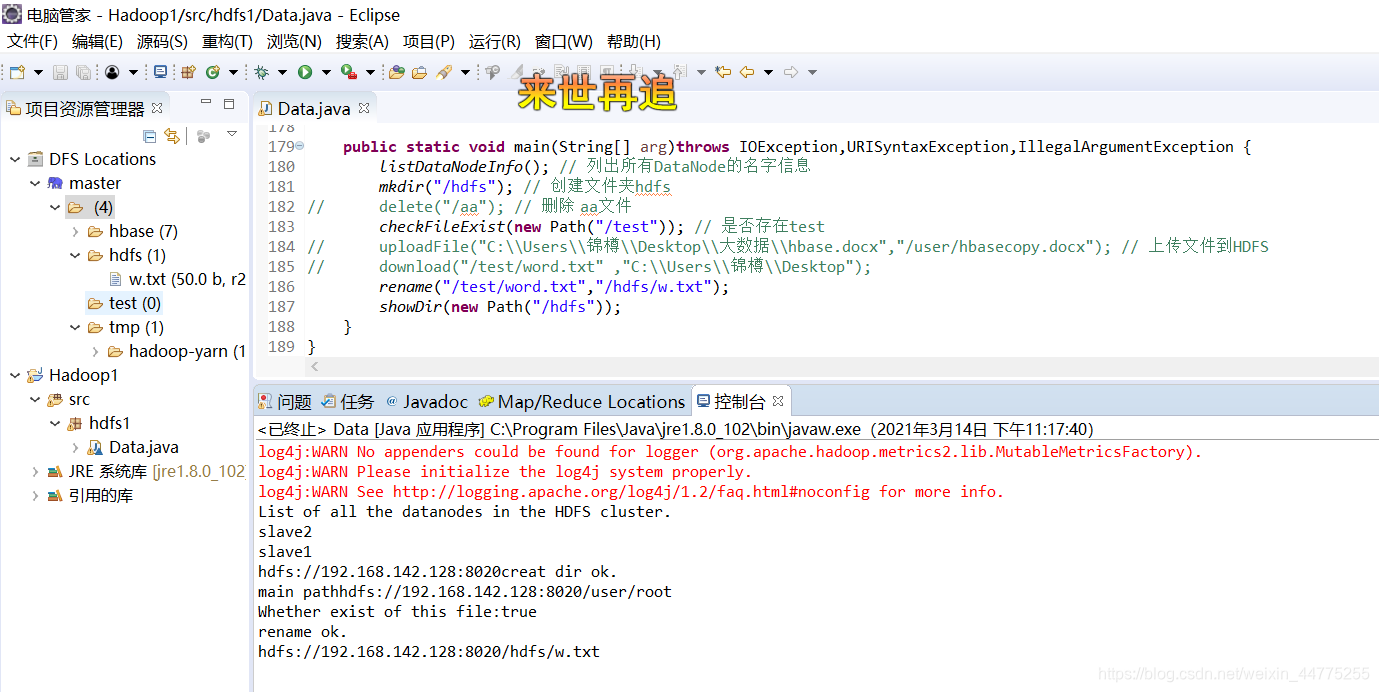Click the blue monitor icon in toolbar
This screenshot has width=1379, height=692.
160,72
